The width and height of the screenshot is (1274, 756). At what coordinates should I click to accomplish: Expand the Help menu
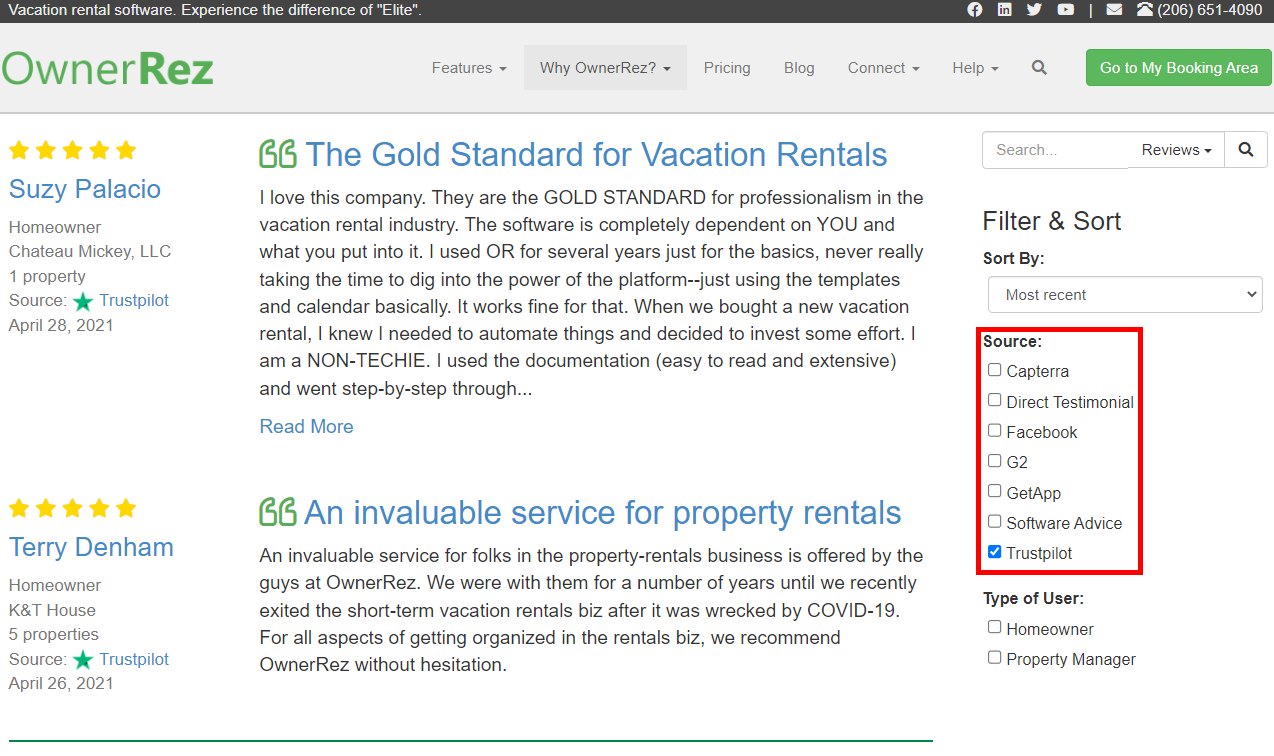[975, 68]
